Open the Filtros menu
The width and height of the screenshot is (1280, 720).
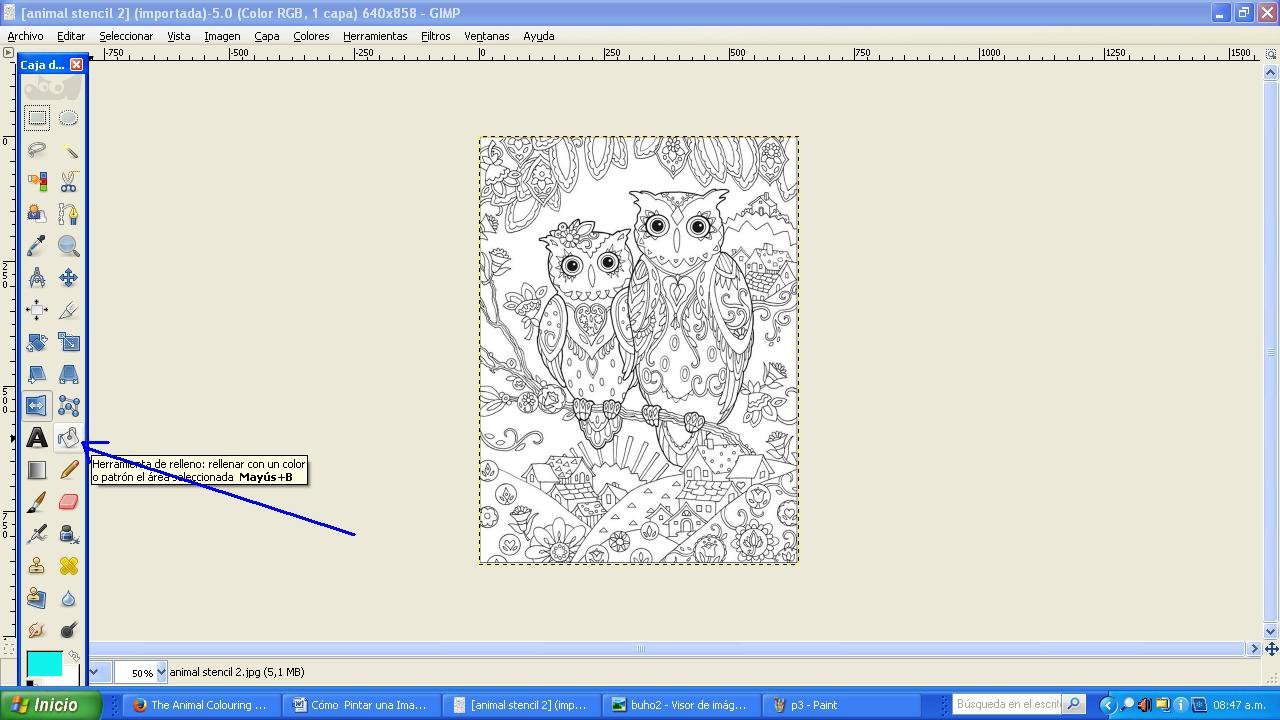(435, 36)
